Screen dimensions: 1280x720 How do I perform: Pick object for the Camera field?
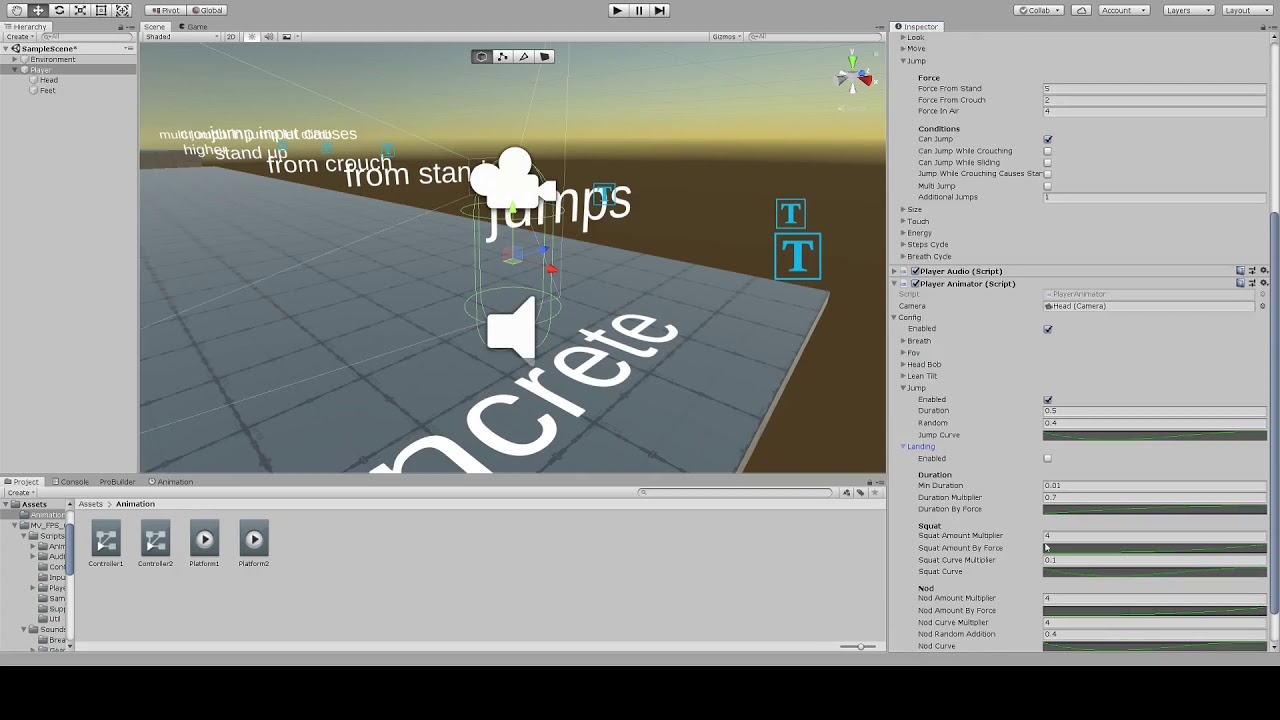(1262, 306)
